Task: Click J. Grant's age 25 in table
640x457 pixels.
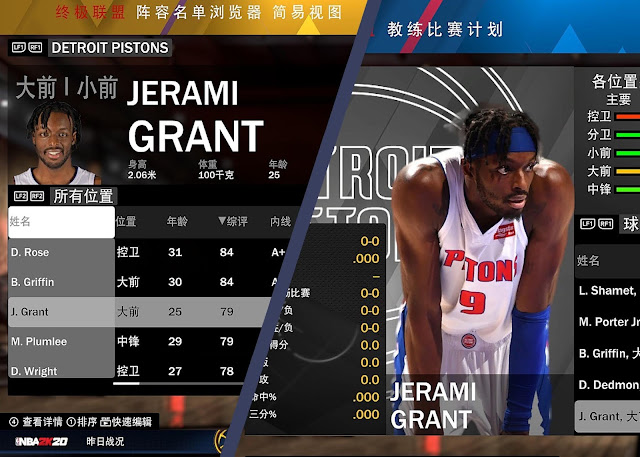Action: [175, 312]
